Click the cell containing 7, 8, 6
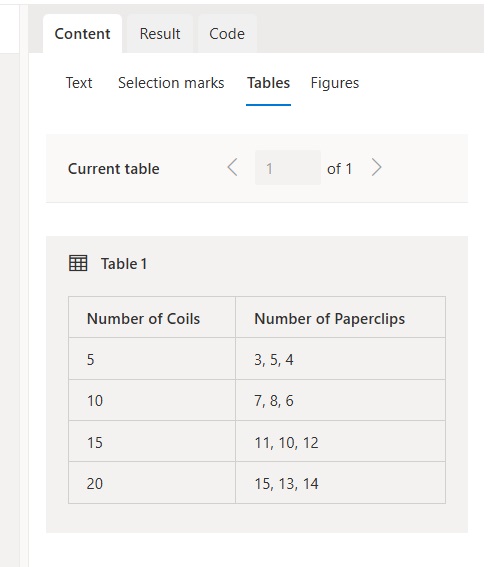The width and height of the screenshot is (504, 567). tap(341, 400)
